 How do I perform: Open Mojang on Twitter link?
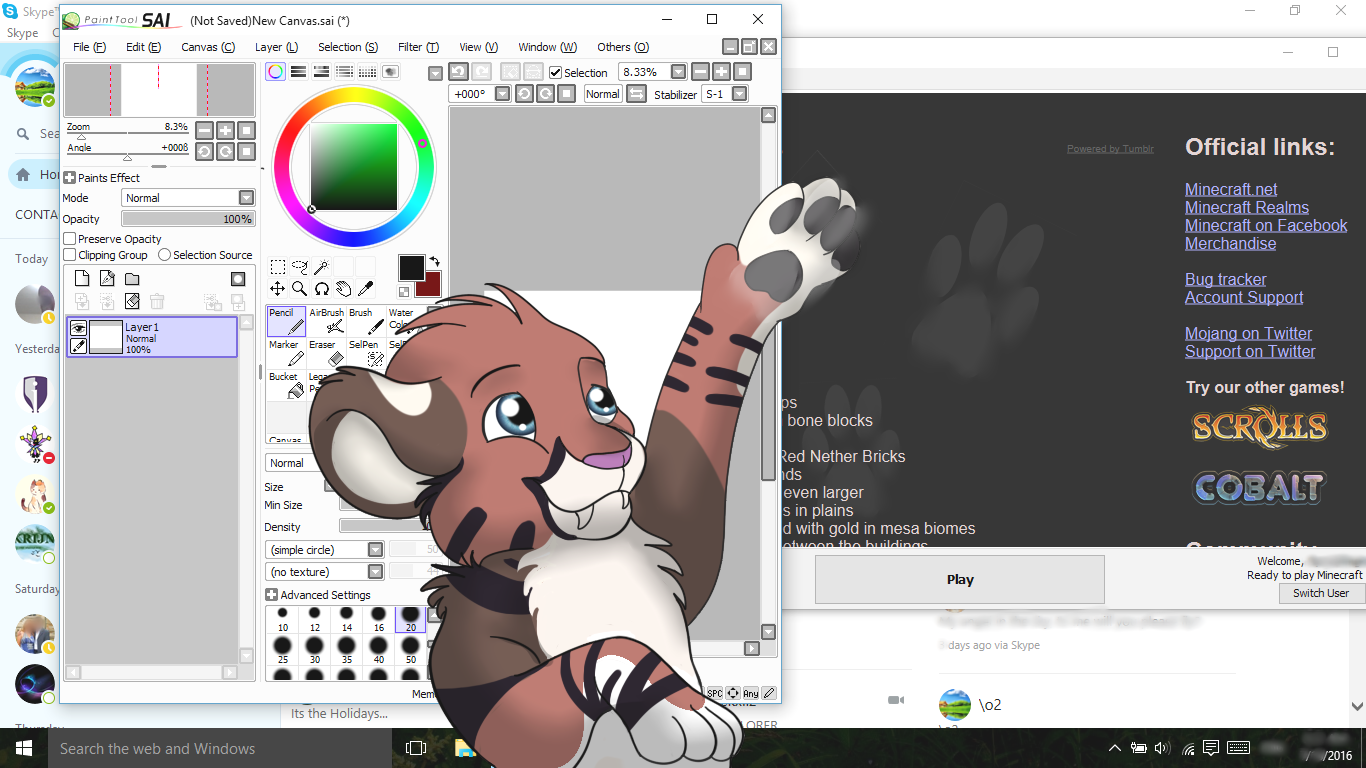pos(1248,333)
